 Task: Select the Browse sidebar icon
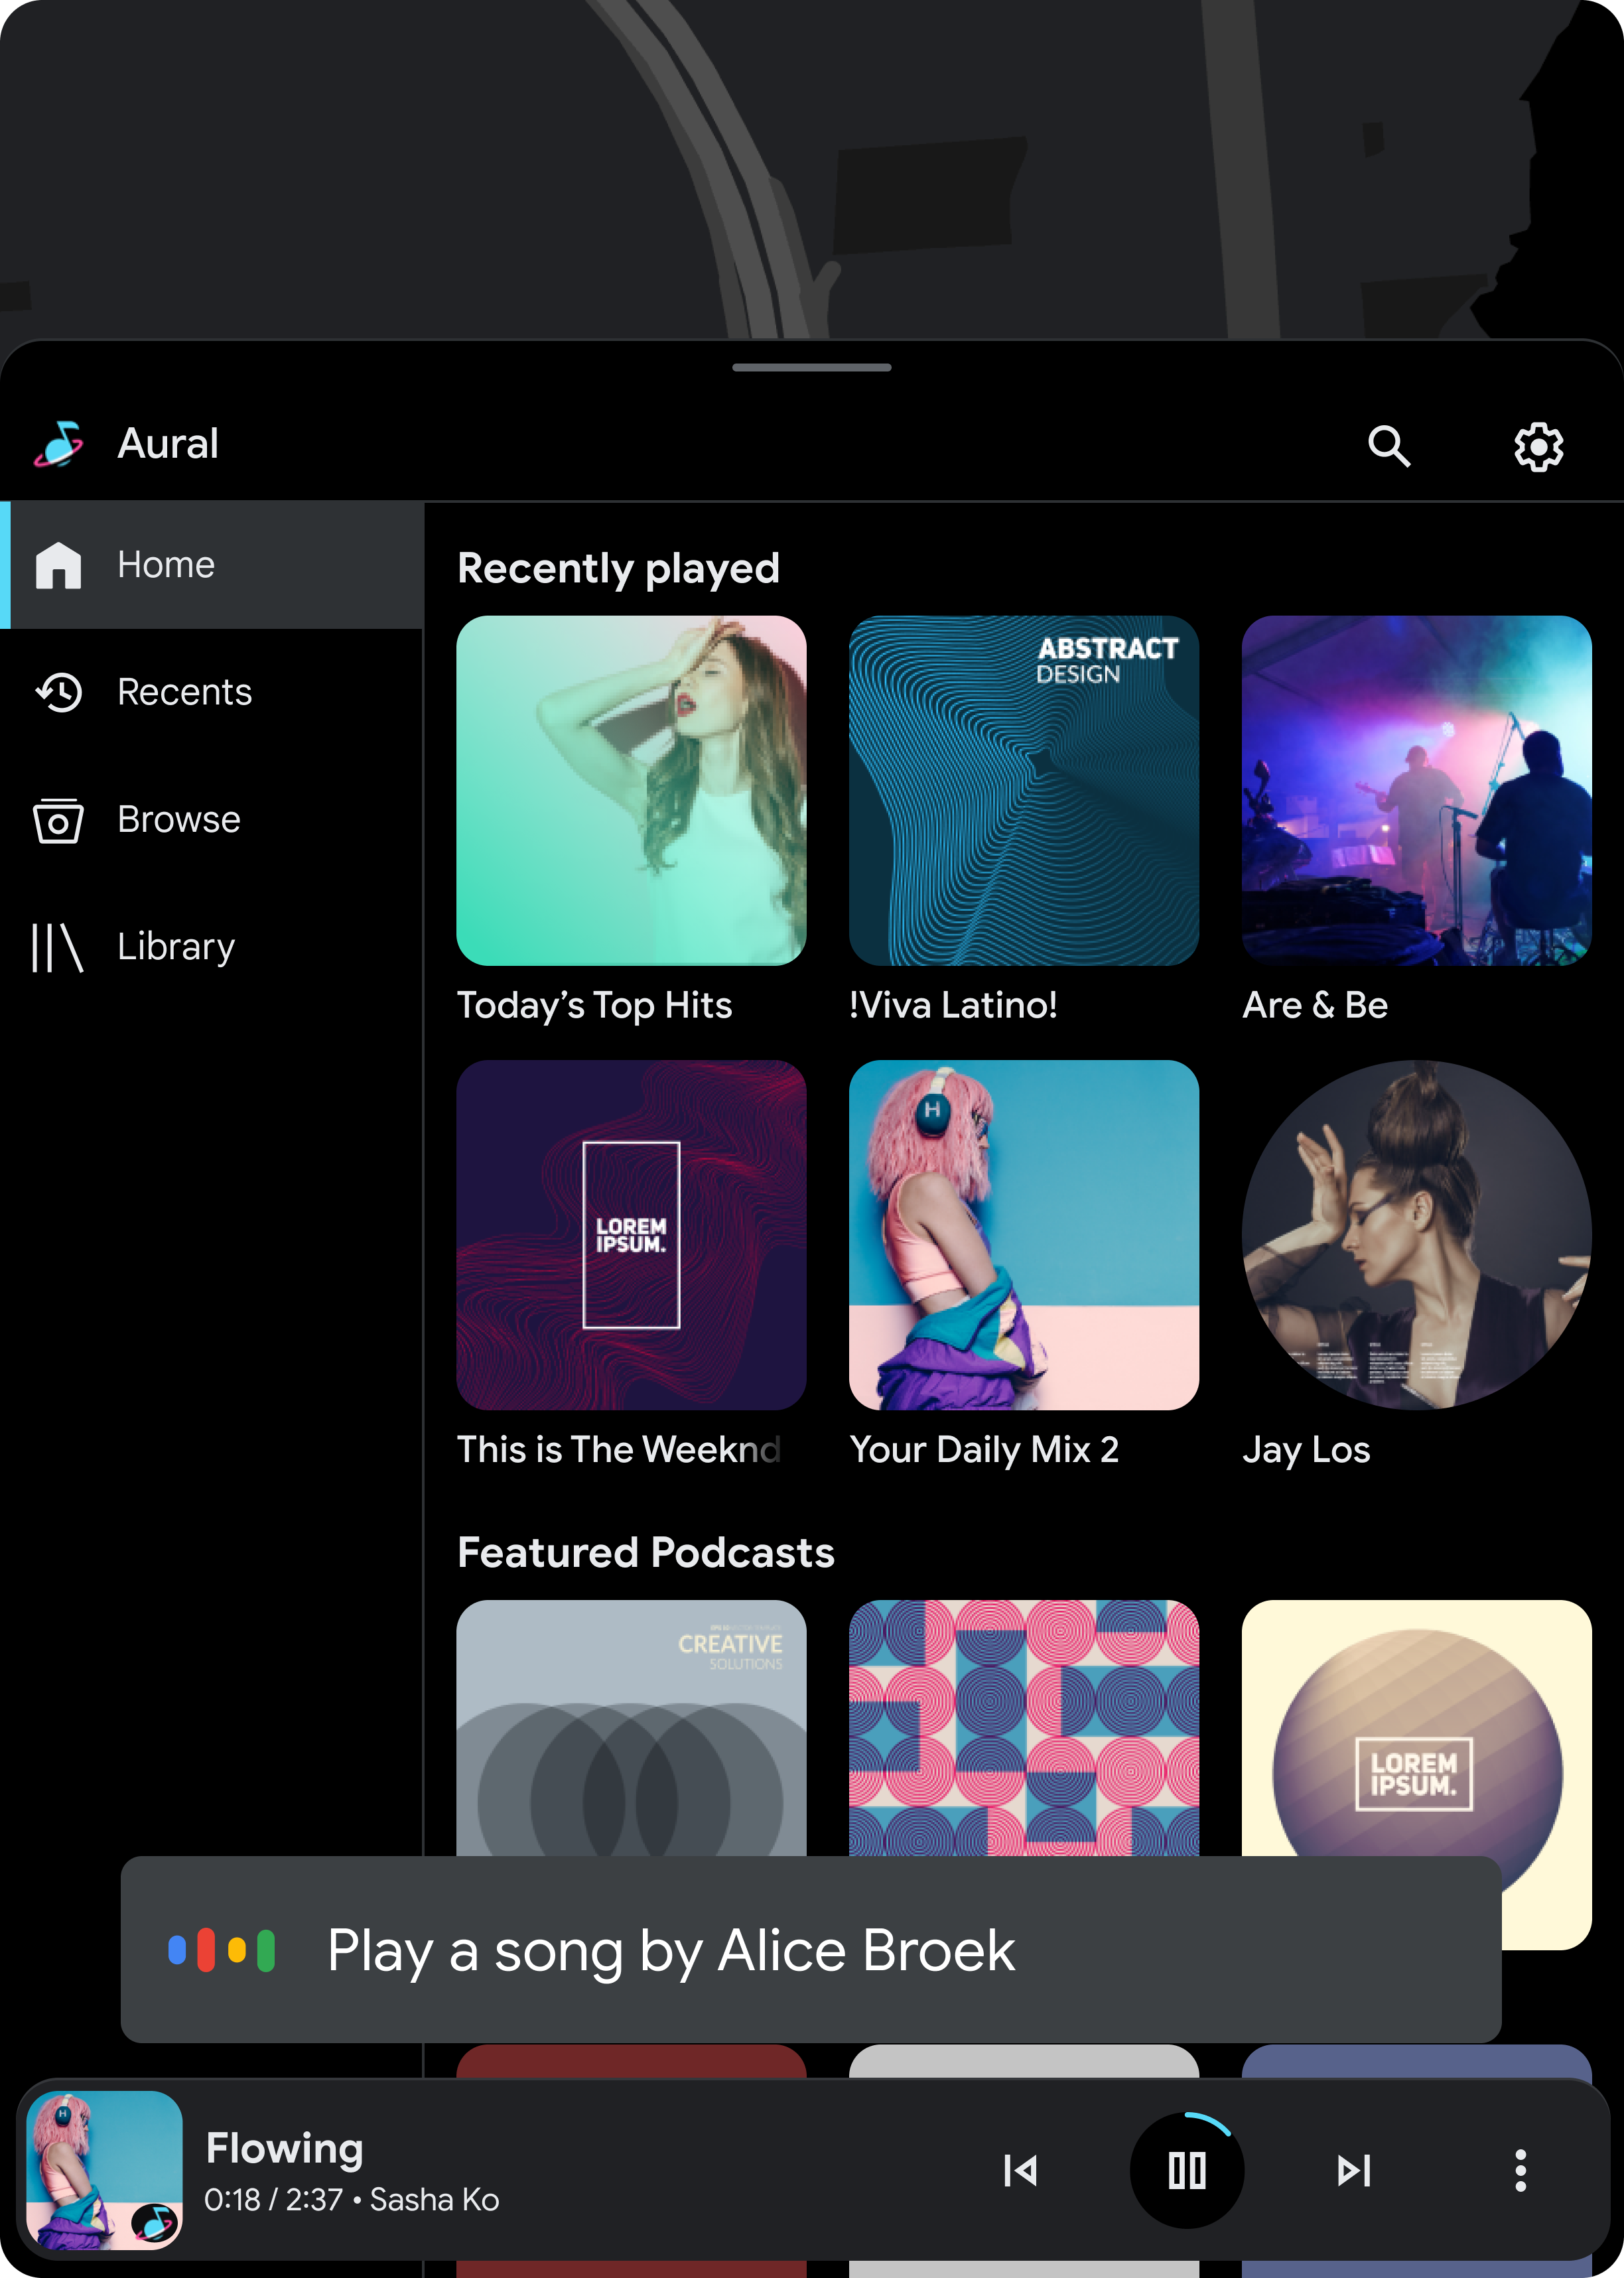pos(56,817)
